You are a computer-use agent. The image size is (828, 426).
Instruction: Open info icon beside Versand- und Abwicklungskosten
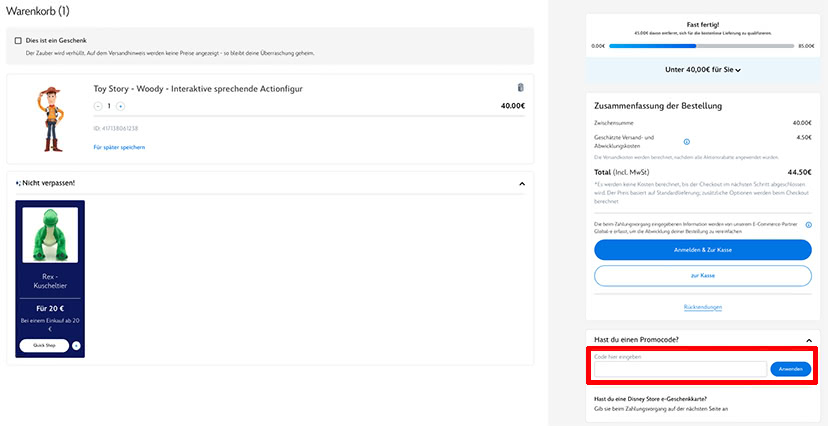click(x=686, y=141)
